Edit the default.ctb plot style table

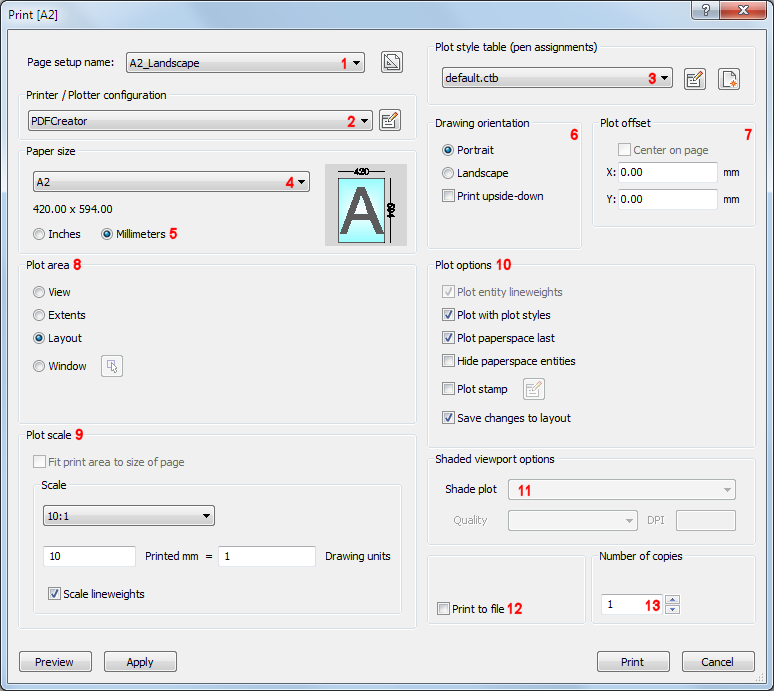coord(695,79)
